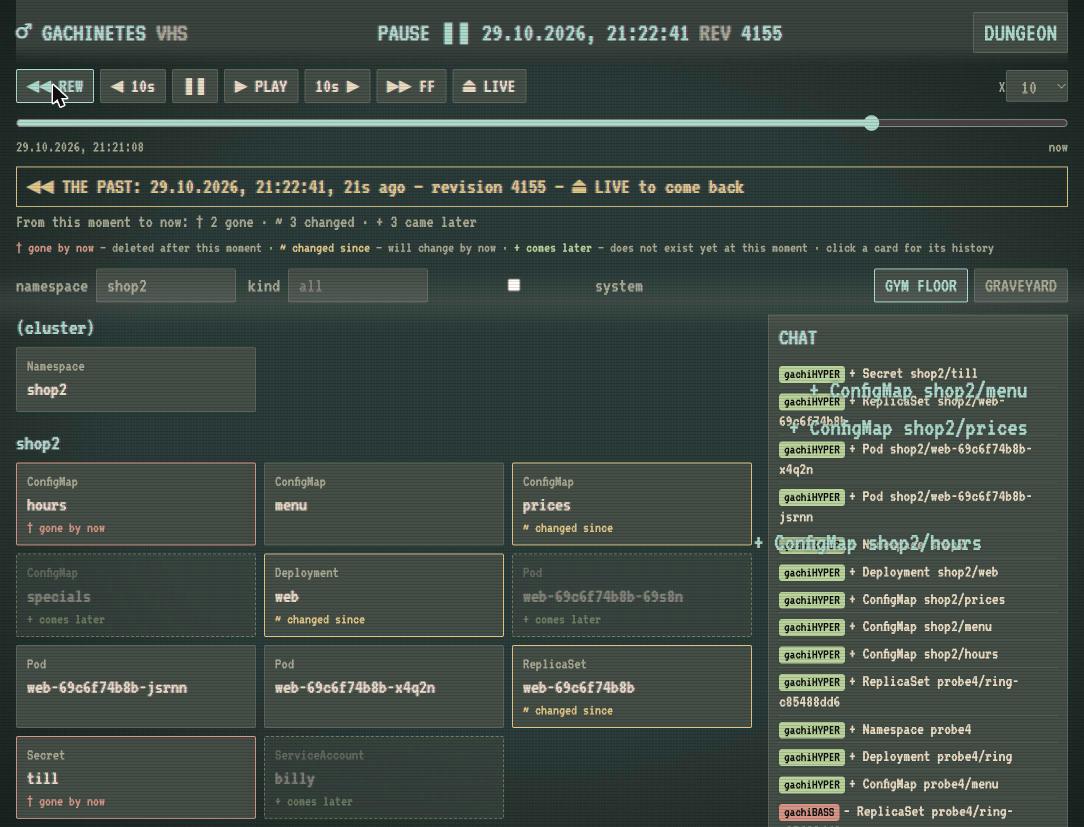Focus the namespace input field shop2
1084x827 pixels.
point(166,286)
